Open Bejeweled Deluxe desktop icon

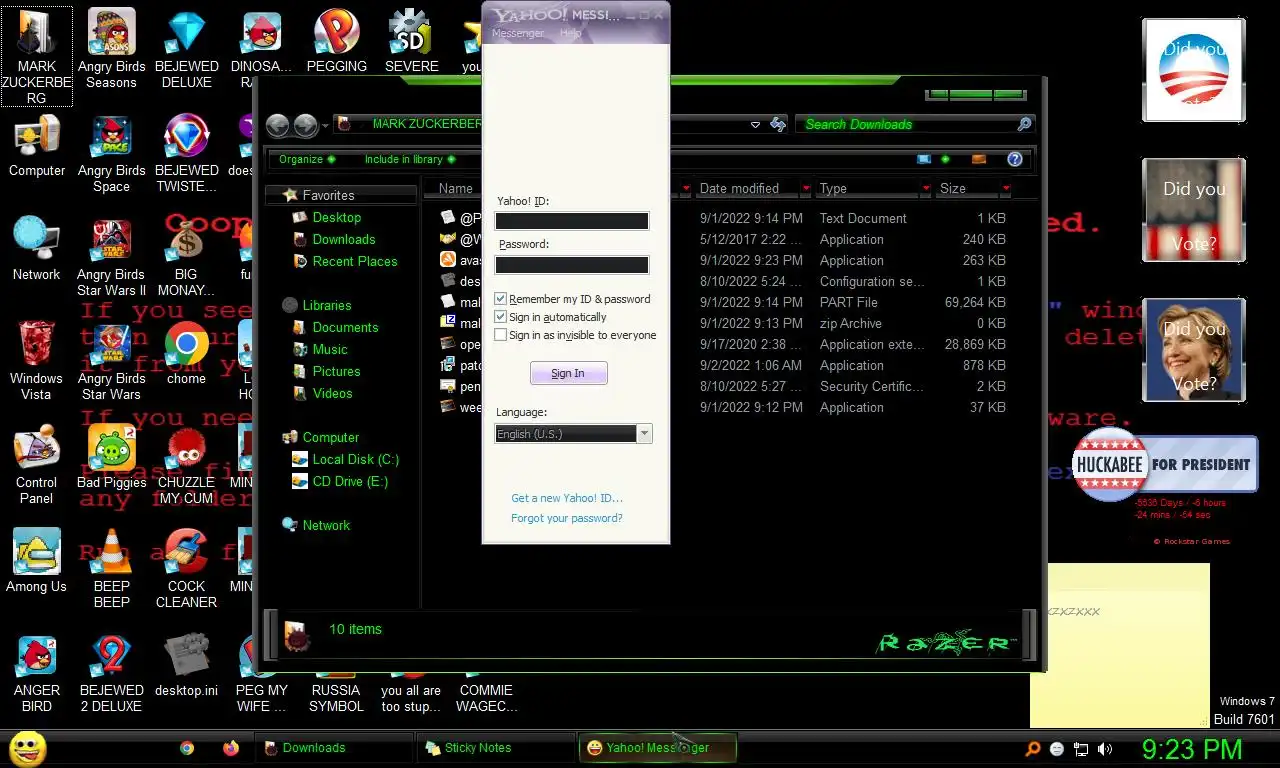click(186, 48)
